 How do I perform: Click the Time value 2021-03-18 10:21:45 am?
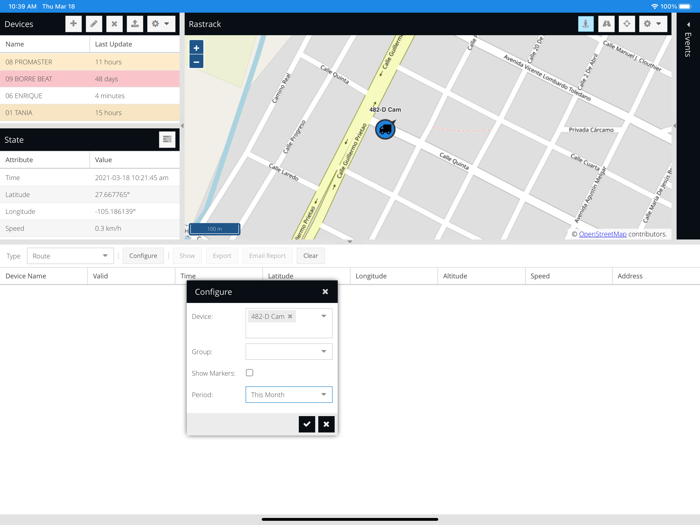point(132,178)
